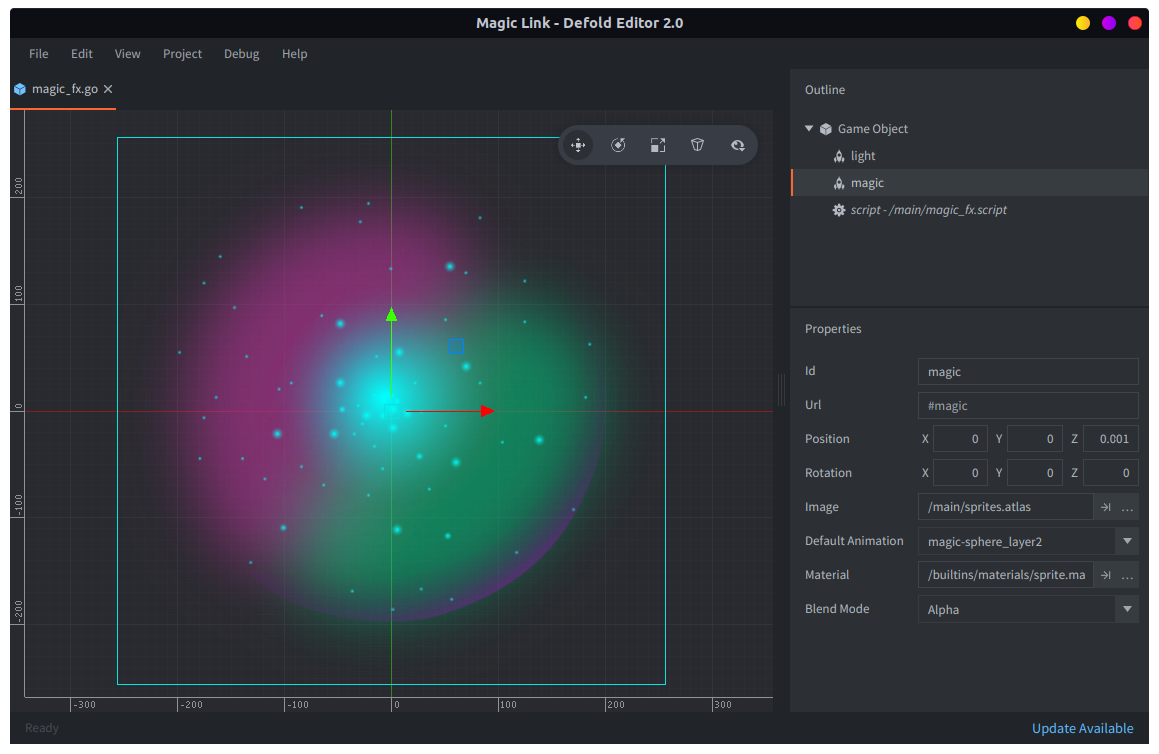Image resolution: width=1159 pixels, height=754 pixels.
Task: Select the Rotate tool
Action: pos(618,145)
